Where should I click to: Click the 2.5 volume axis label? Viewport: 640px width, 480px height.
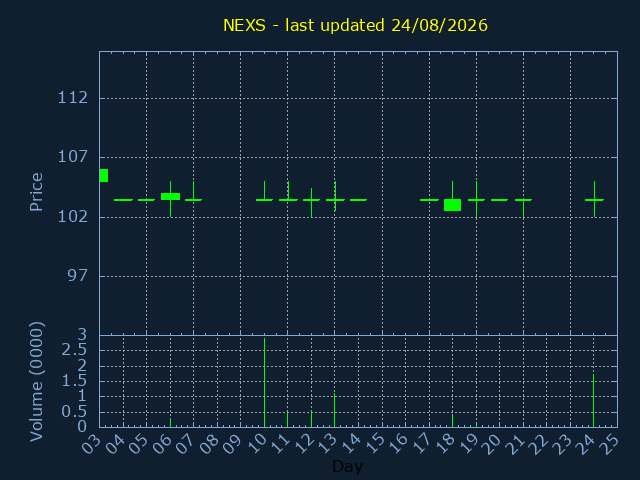point(74,350)
